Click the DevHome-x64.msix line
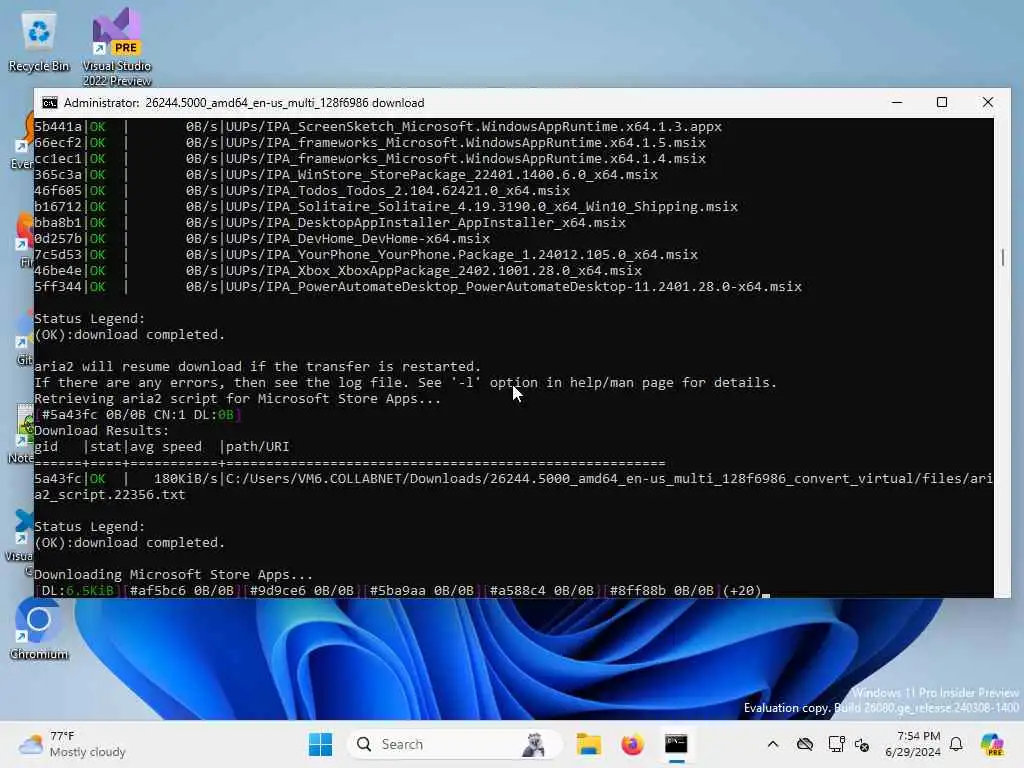 click(x=262, y=239)
